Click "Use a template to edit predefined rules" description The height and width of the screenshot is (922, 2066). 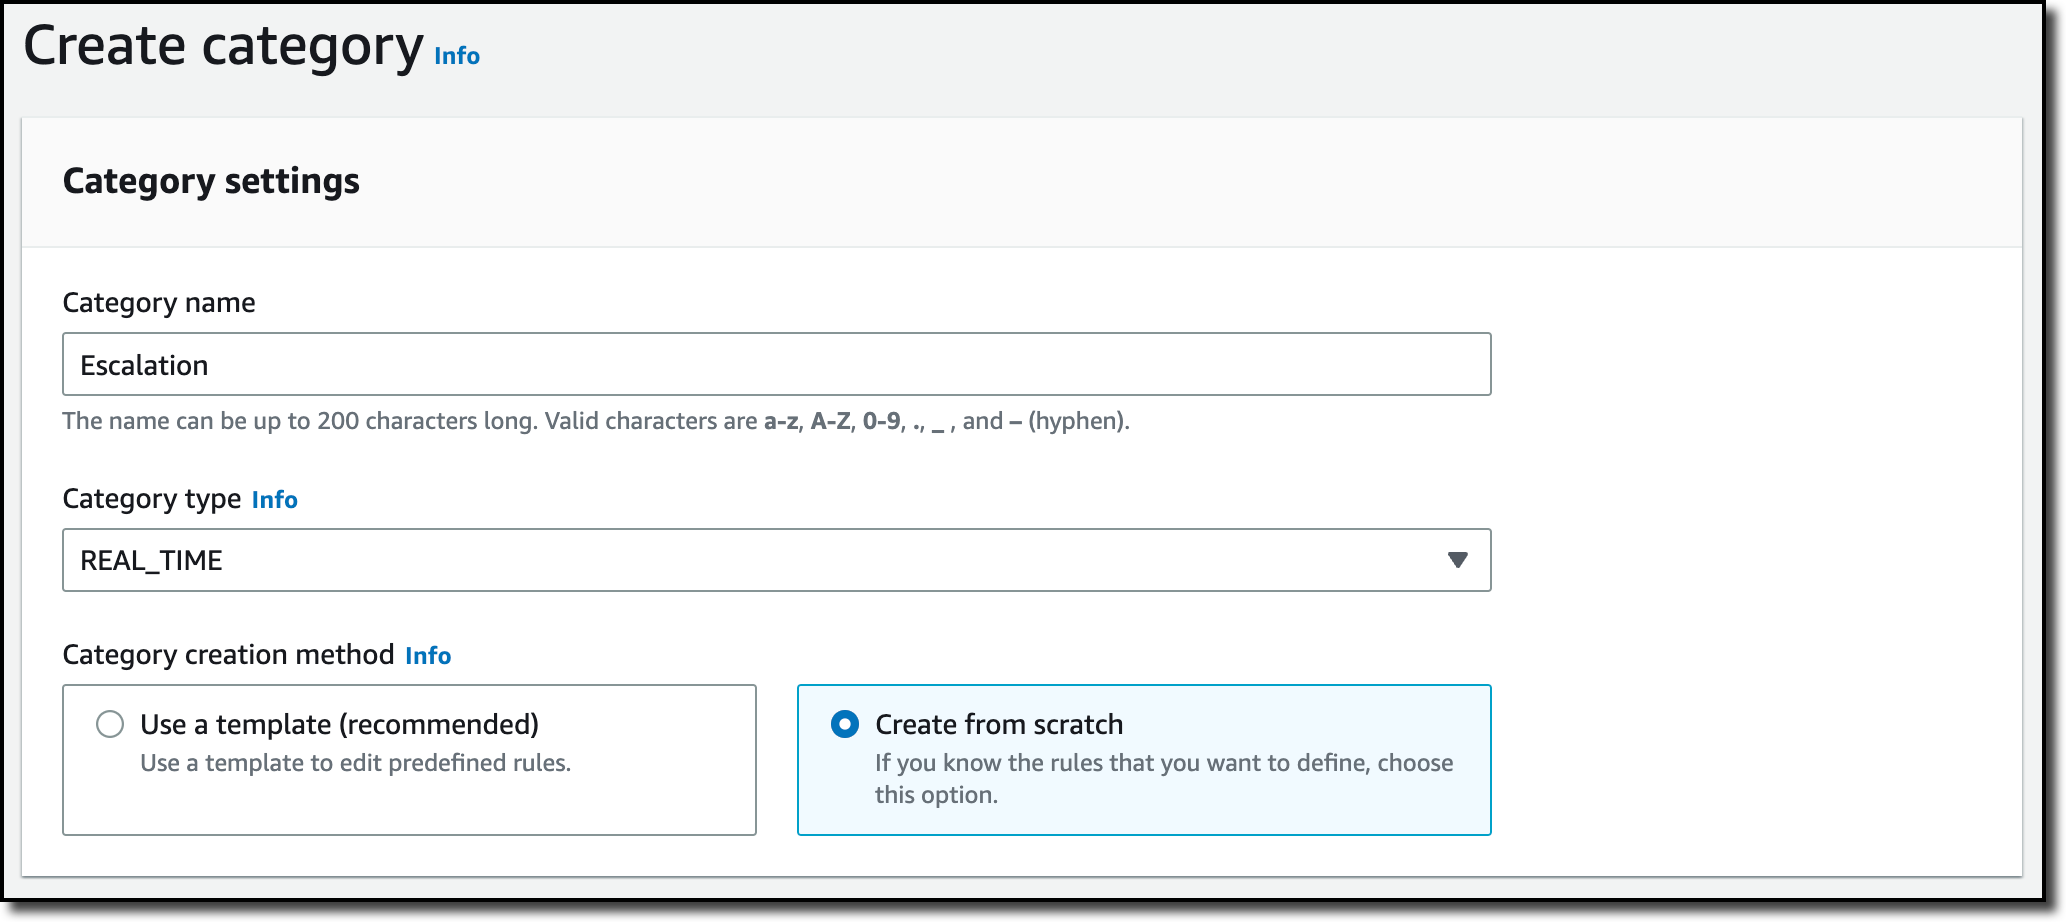[355, 763]
